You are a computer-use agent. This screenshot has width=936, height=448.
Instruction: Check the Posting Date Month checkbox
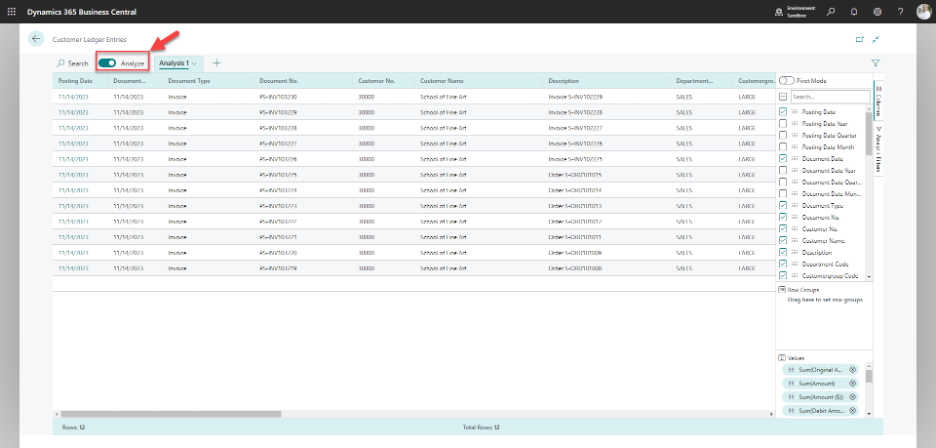(x=783, y=147)
